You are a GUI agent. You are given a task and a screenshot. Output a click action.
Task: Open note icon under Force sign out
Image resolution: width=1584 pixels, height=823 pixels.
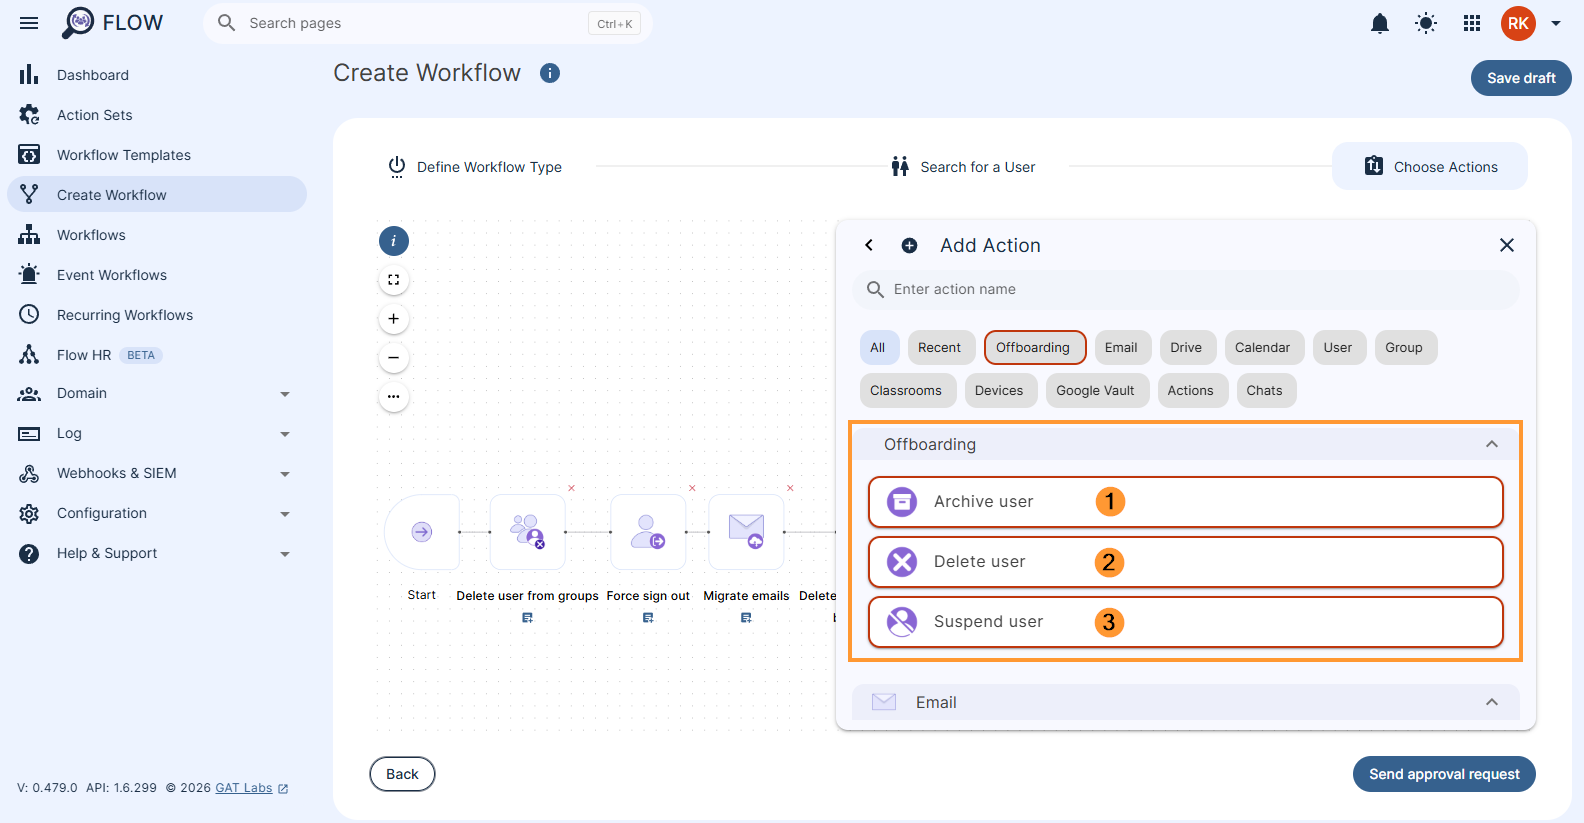pos(648,618)
